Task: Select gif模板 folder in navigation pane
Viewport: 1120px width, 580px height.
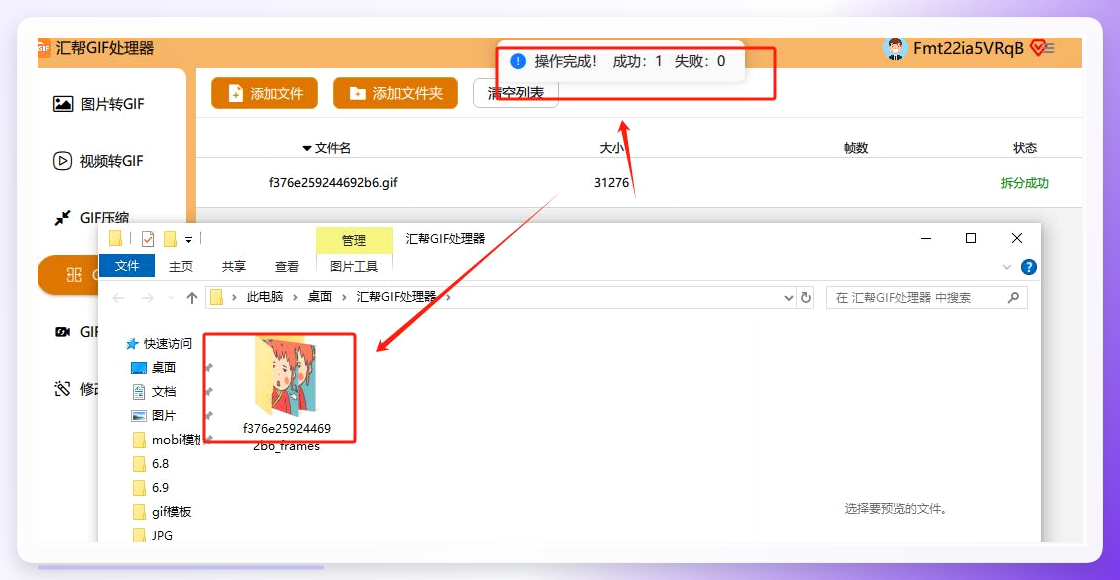Action: pyautogui.click(x=161, y=511)
